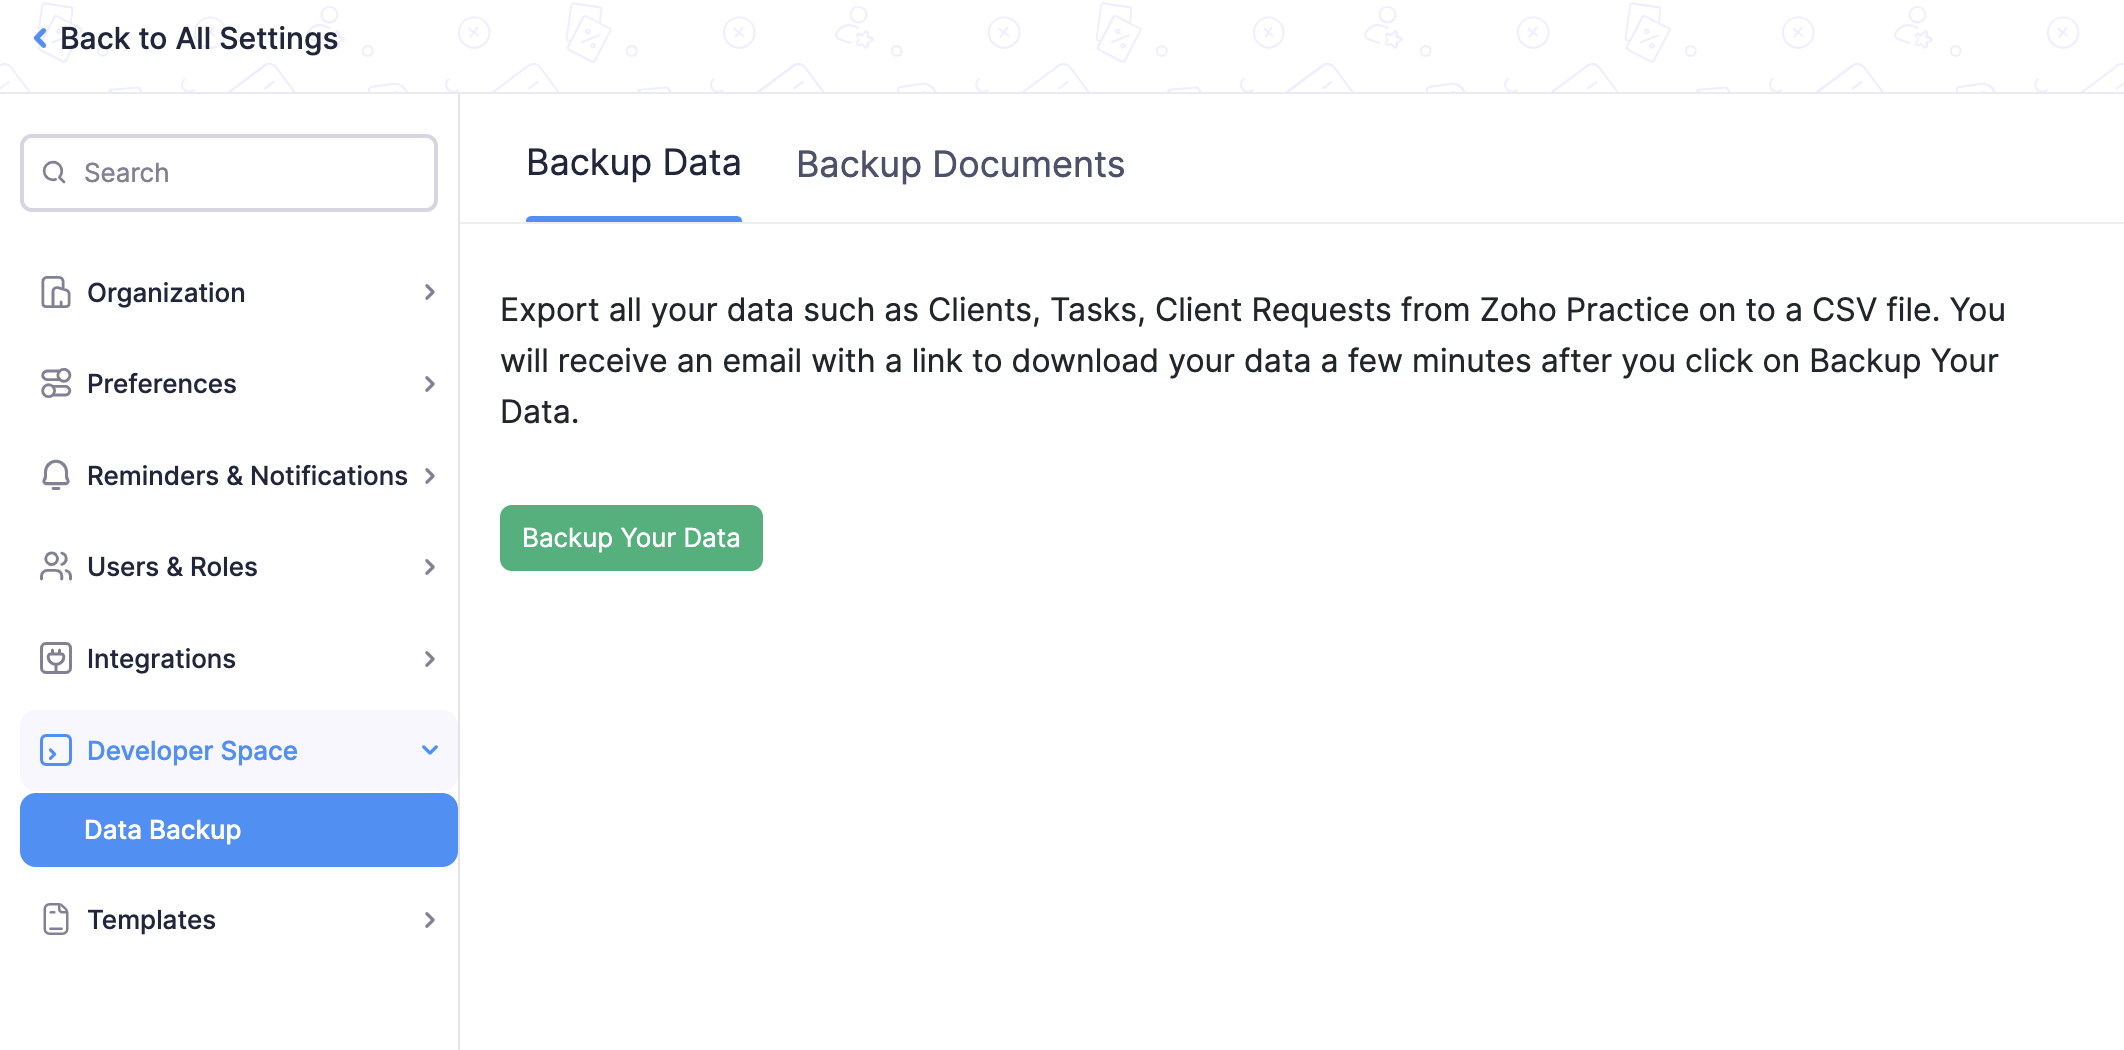Screen dimensions: 2124x1050
Task: Click the Backup Your Data button
Action: (631, 537)
